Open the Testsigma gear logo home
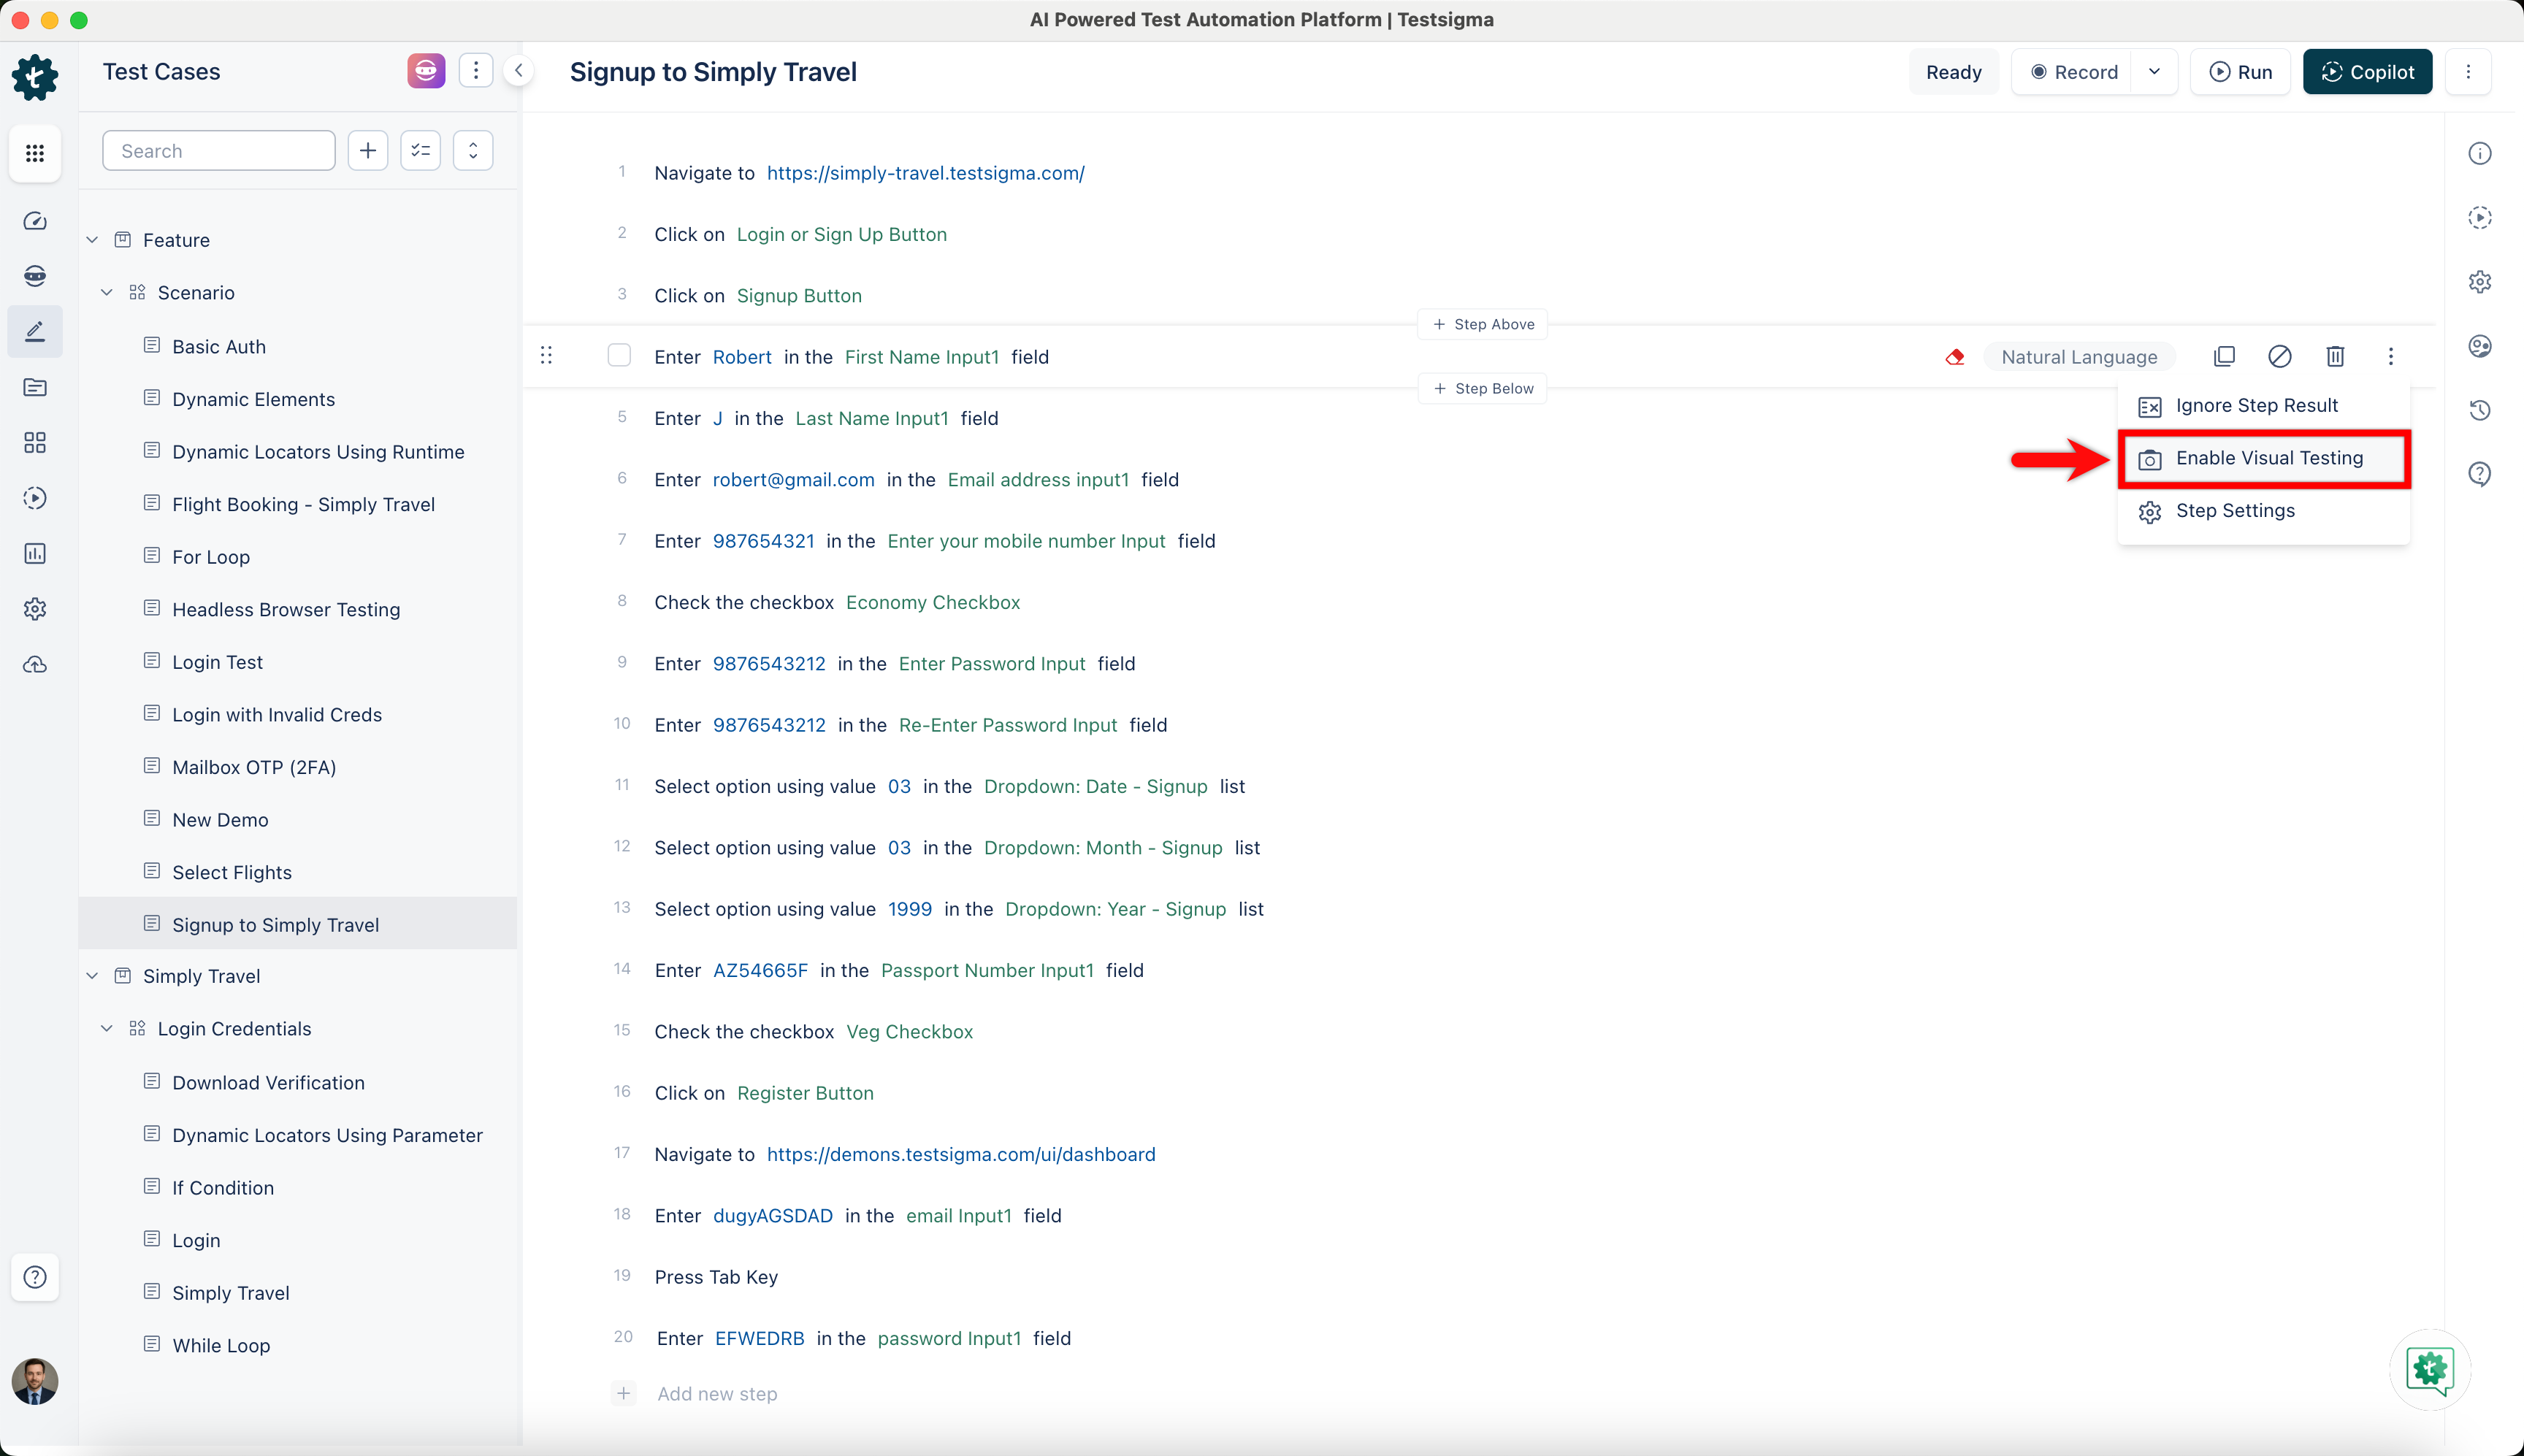 pyautogui.click(x=35, y=77)
